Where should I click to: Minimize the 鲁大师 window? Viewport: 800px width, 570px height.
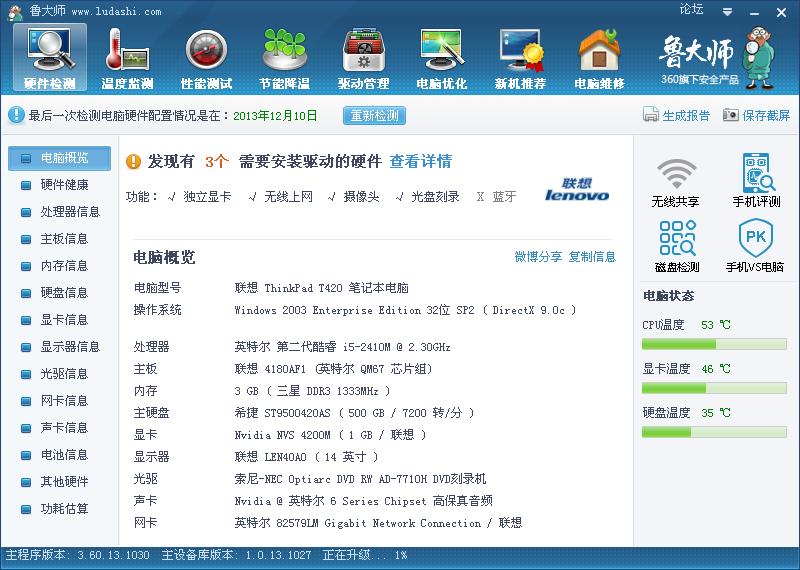tap(755, 12)
